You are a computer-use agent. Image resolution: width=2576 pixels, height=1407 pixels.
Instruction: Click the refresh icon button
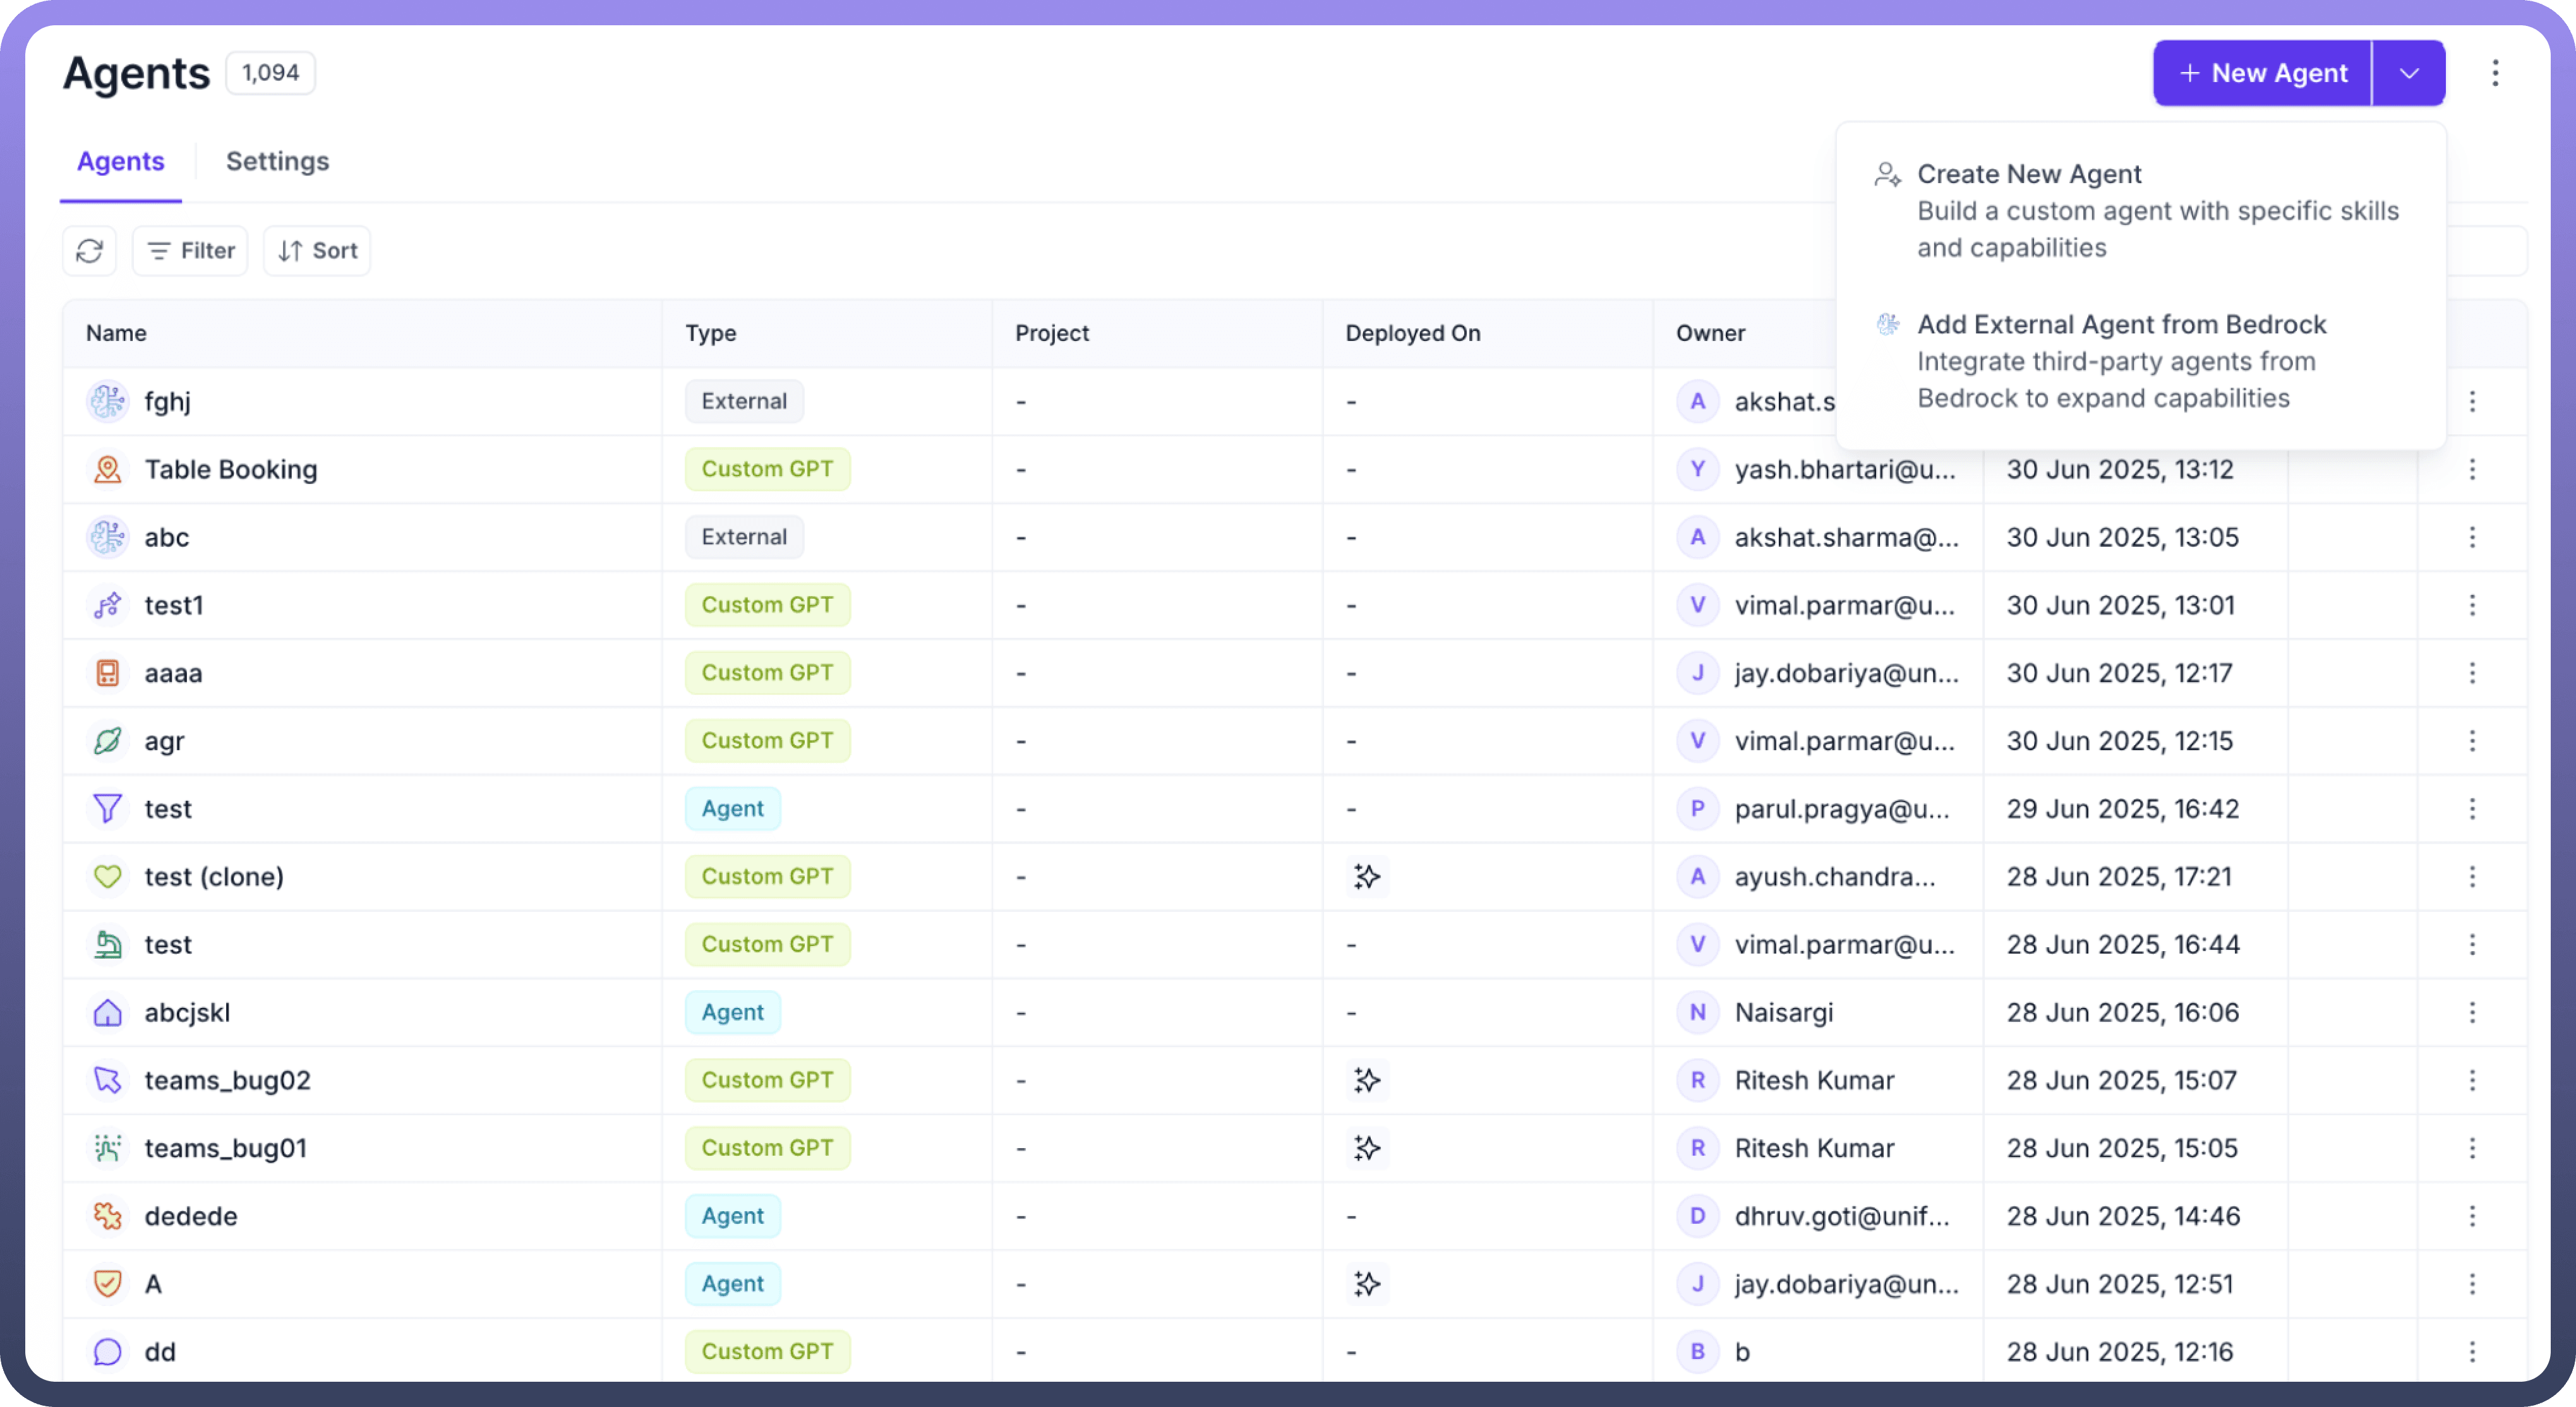[90, 250]
